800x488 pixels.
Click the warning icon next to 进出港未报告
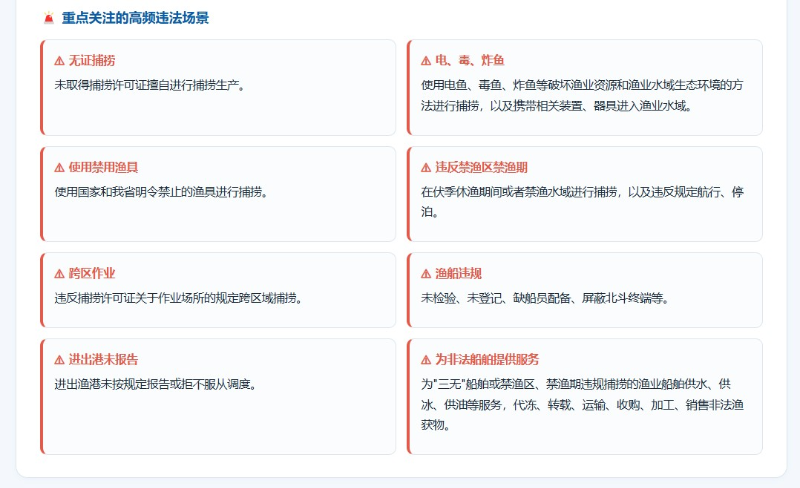[59, 360]
